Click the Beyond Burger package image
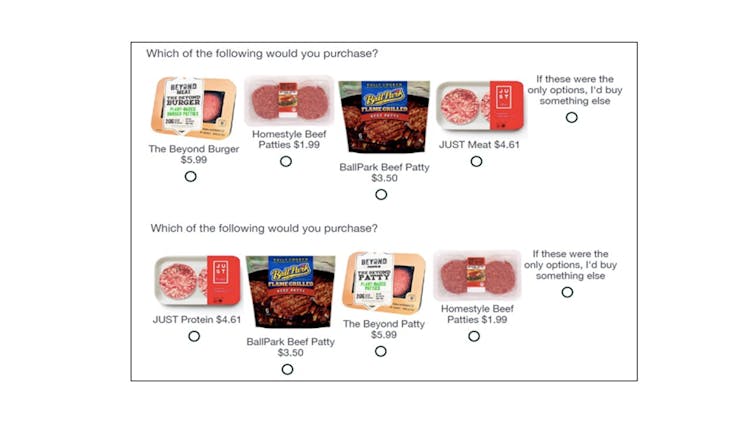 click(193, 108)
